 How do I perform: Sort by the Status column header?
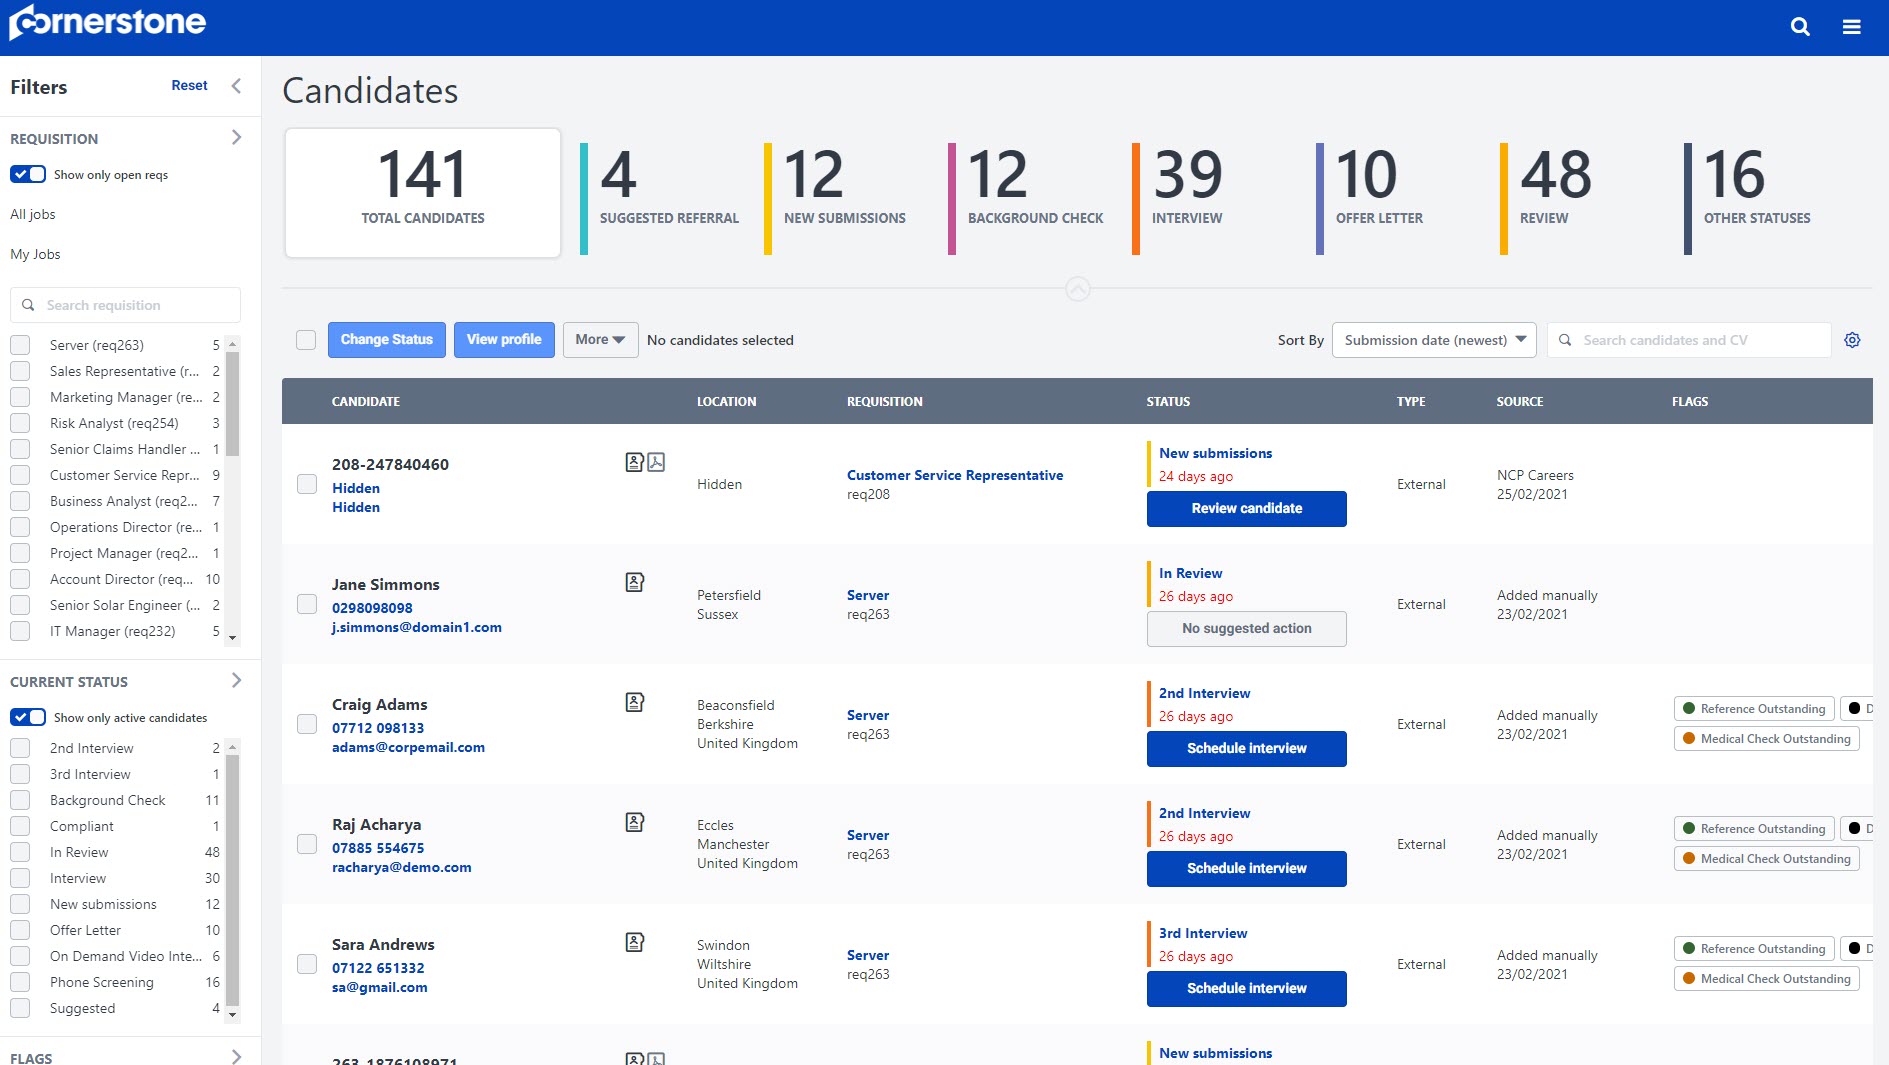click(x=1168, y=401)
